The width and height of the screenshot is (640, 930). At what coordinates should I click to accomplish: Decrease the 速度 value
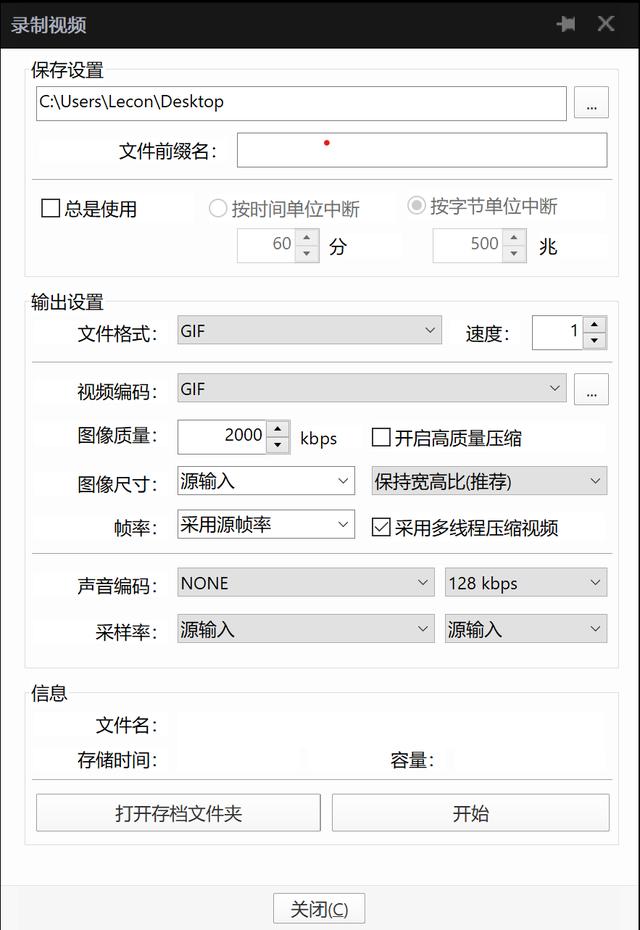(x=594, y=340)
